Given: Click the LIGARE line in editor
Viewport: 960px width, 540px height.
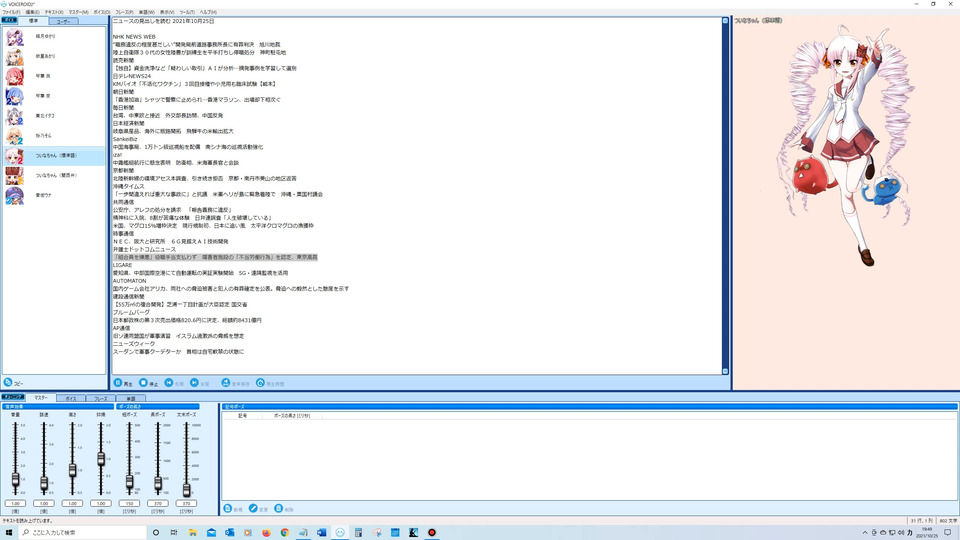Looking at the screenshot, I should point(122,265).
